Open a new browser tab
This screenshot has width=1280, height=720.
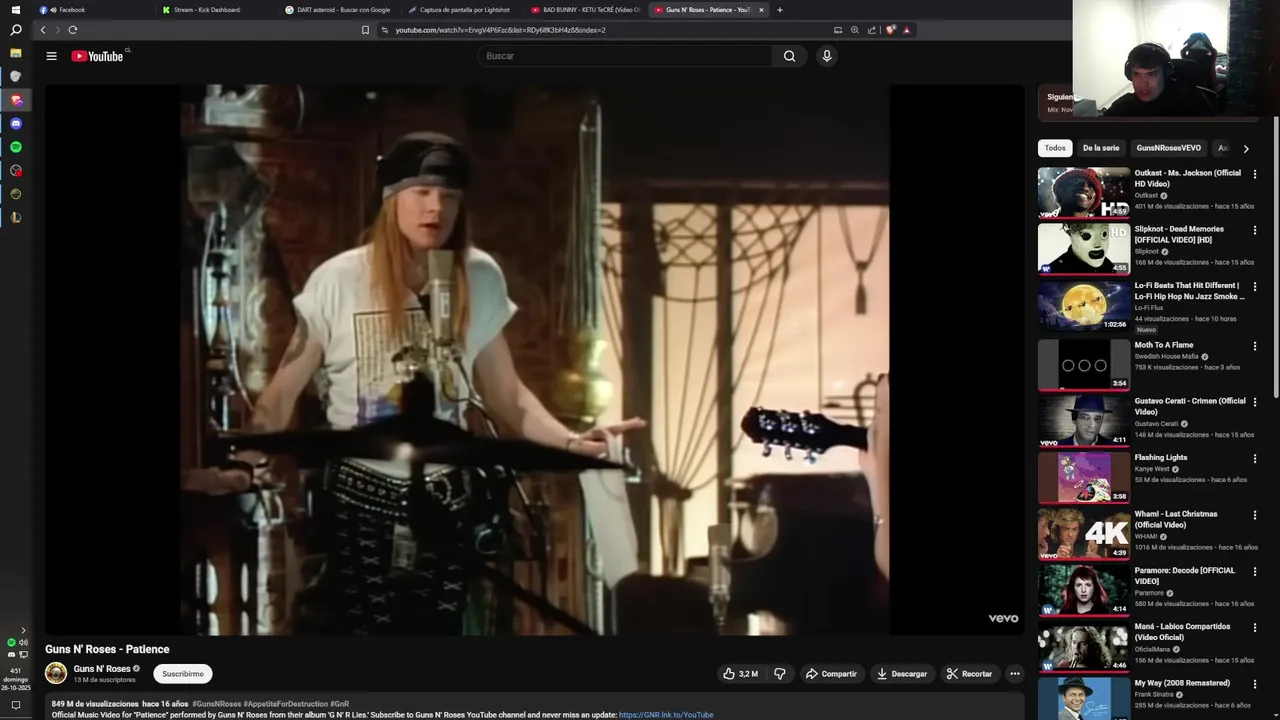780,10
